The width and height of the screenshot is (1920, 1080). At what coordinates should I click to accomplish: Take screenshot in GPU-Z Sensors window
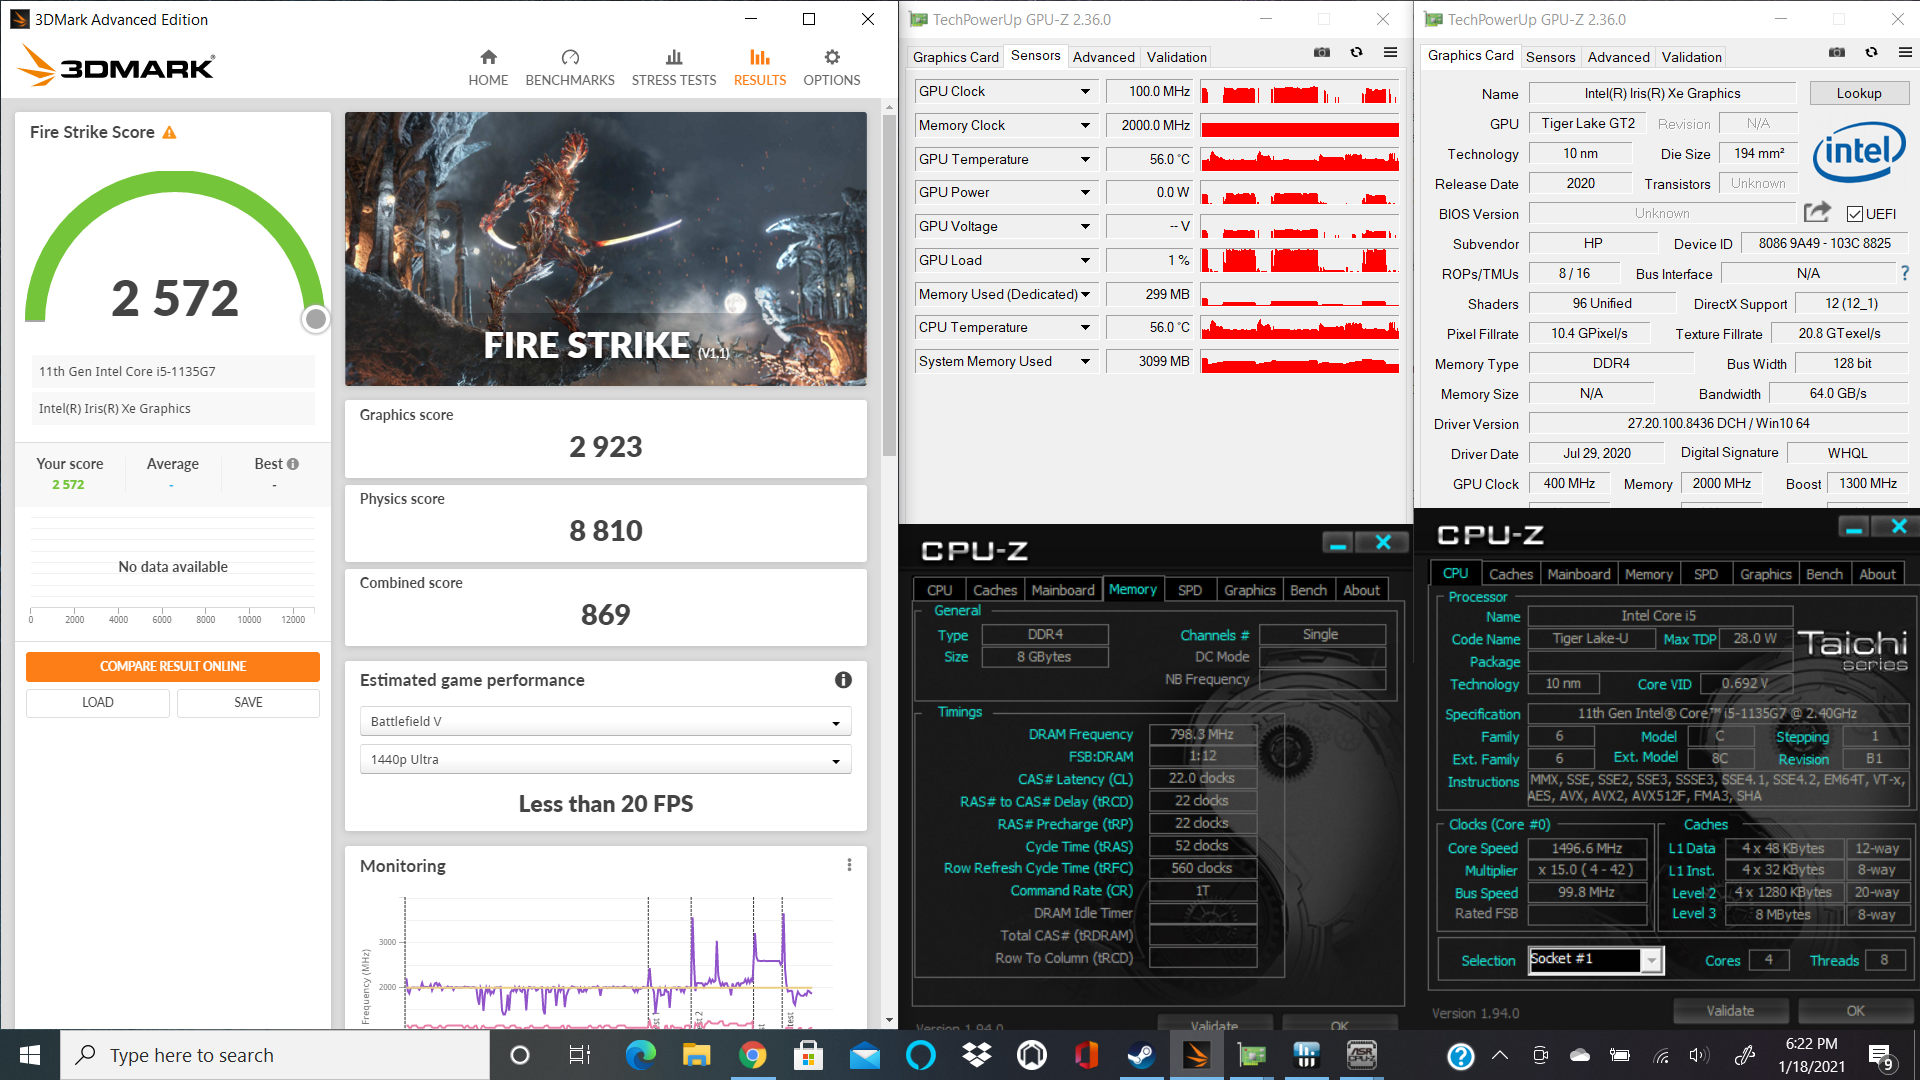tap(1322, 53)
